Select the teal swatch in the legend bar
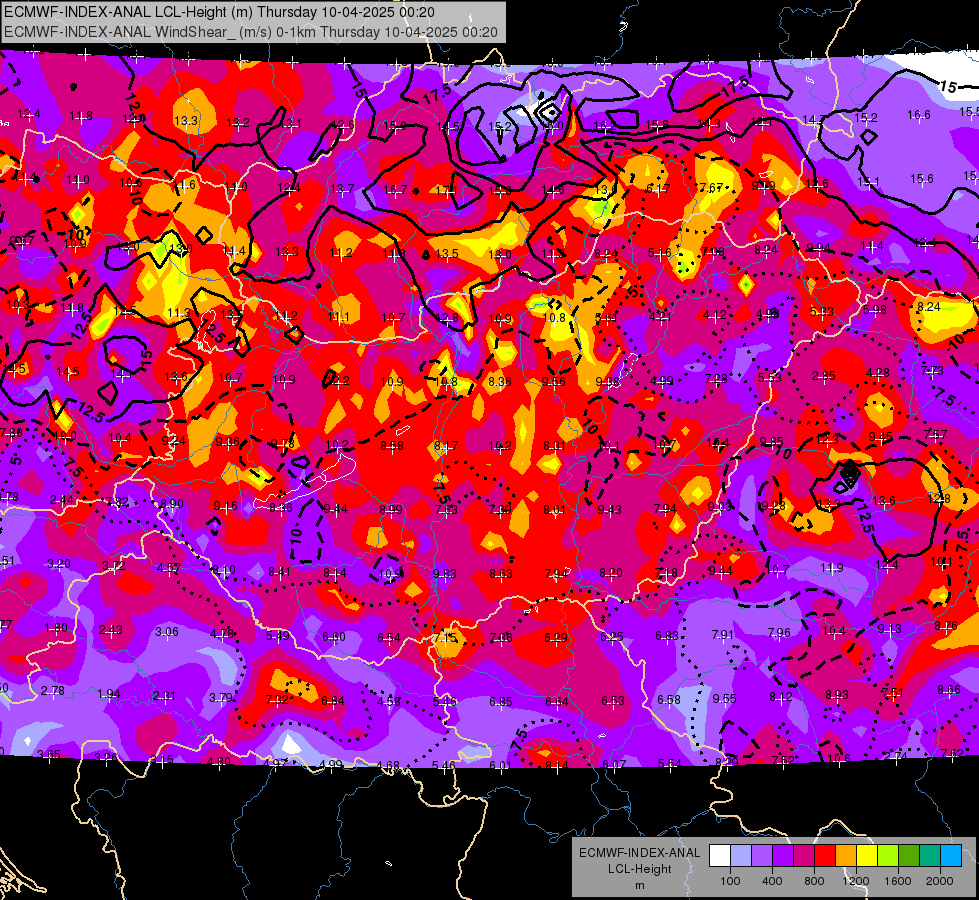Screen dimensions: 979x900 (930, 856)
